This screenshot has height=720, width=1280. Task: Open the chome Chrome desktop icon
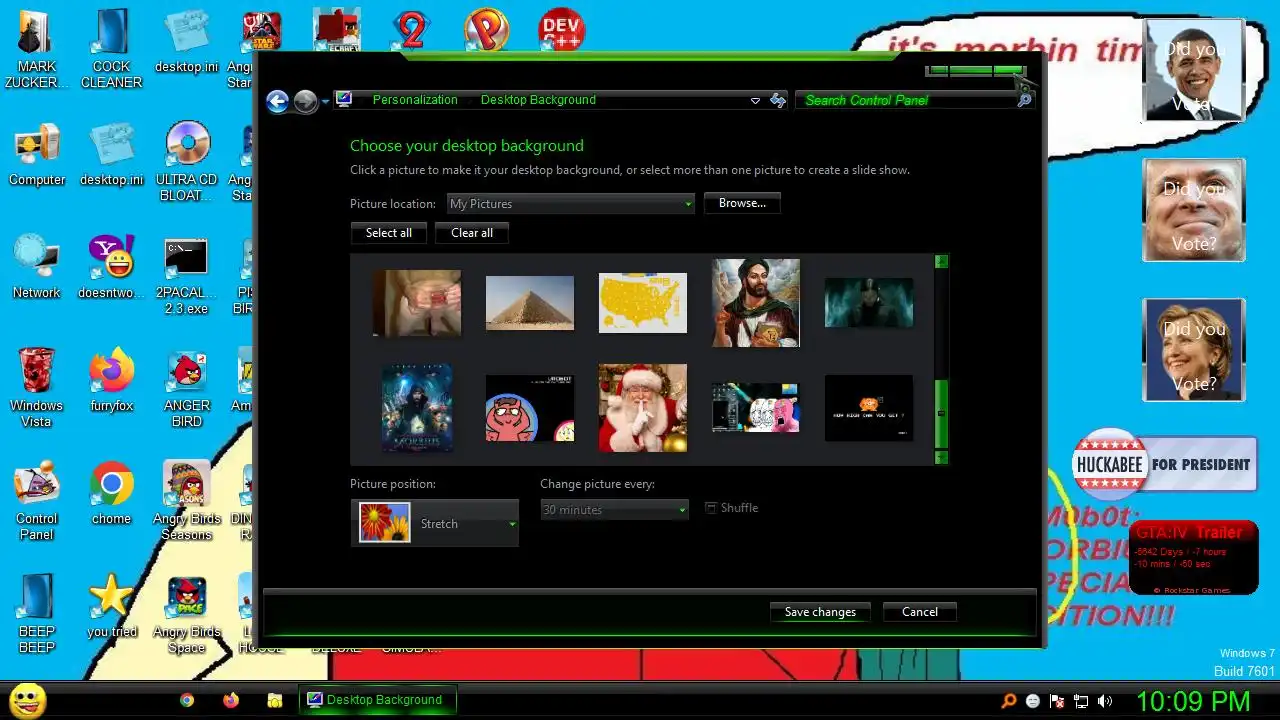point(111,493)
